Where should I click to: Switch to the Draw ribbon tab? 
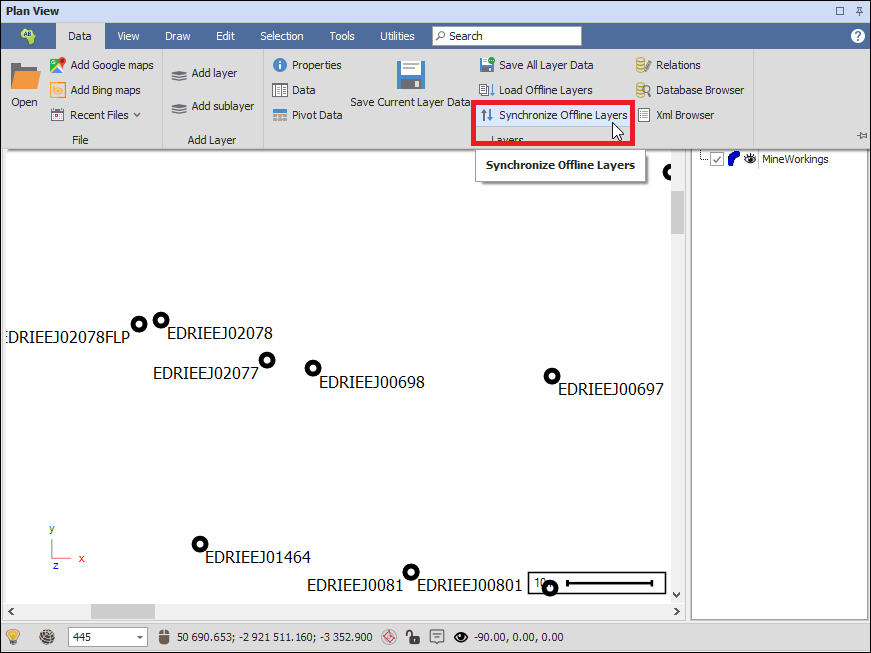tap(178, 36)
